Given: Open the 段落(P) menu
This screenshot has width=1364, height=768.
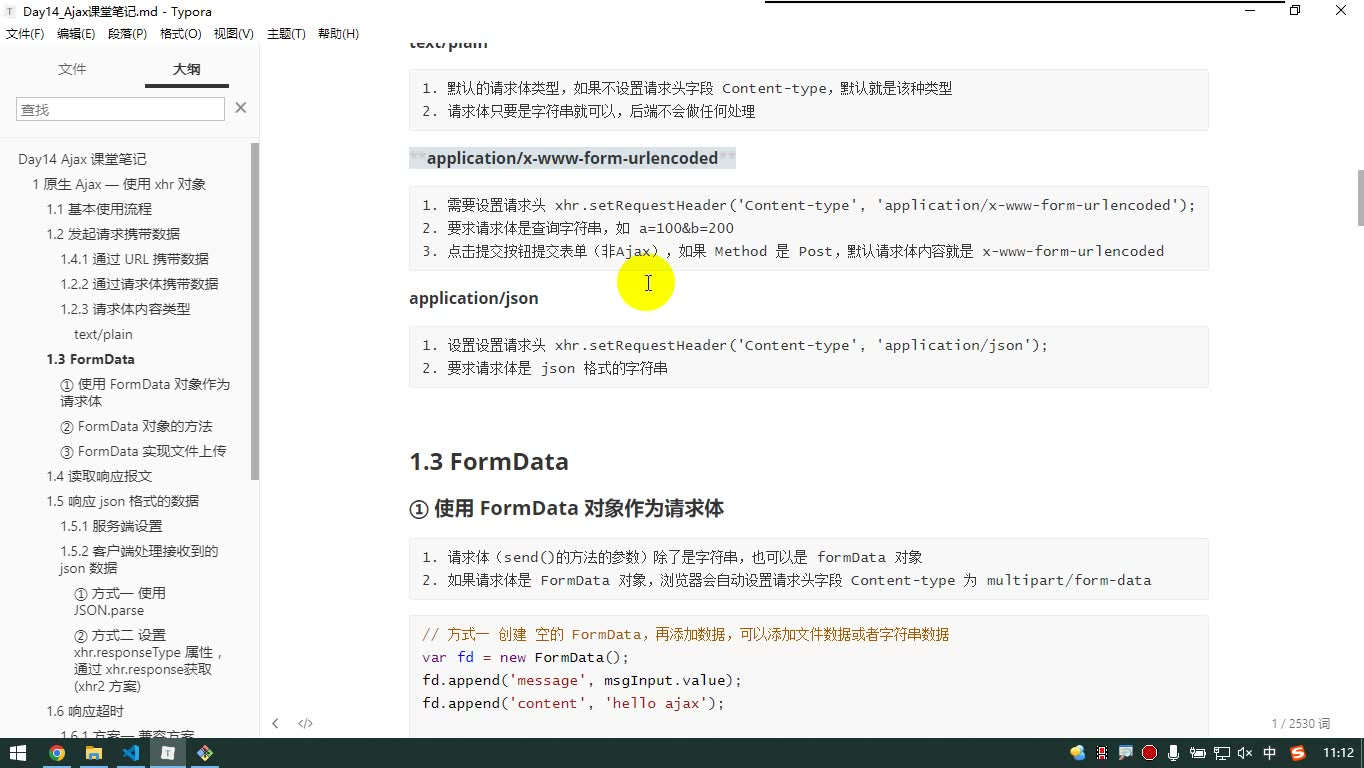Looking at the screenshot, I should click(x=127, y=33).
